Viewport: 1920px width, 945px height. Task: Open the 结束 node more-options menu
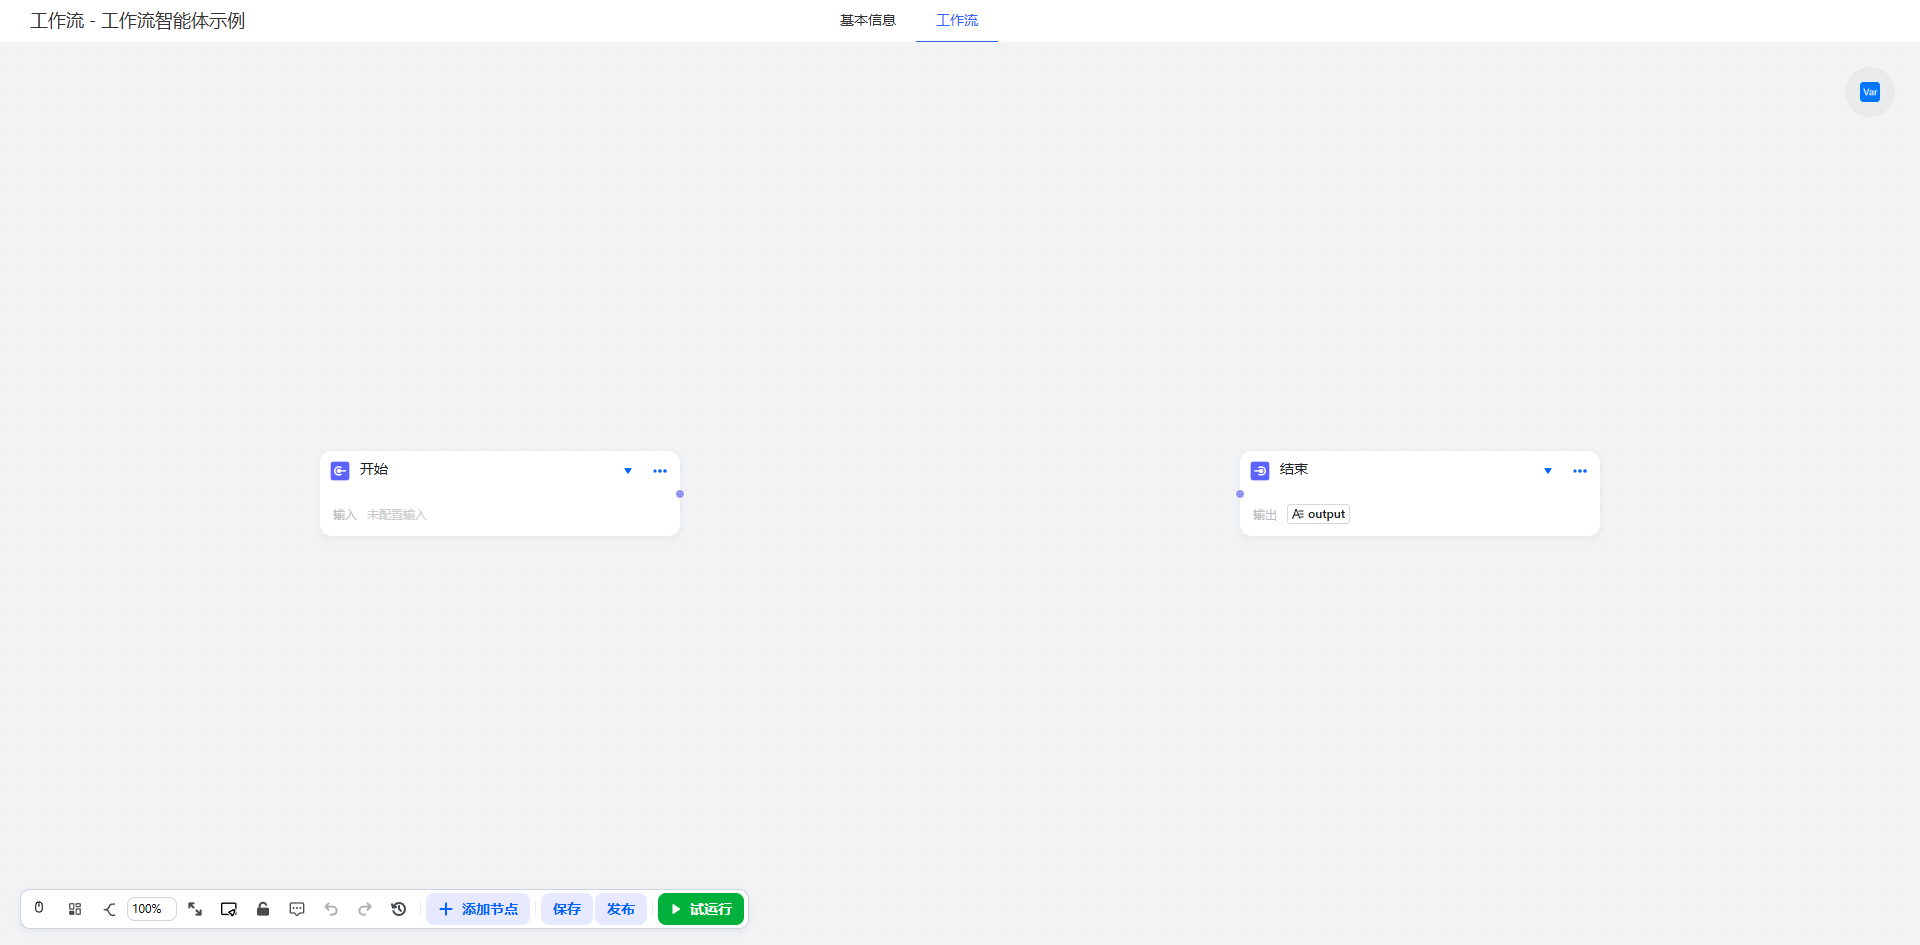coord(1580,471)
